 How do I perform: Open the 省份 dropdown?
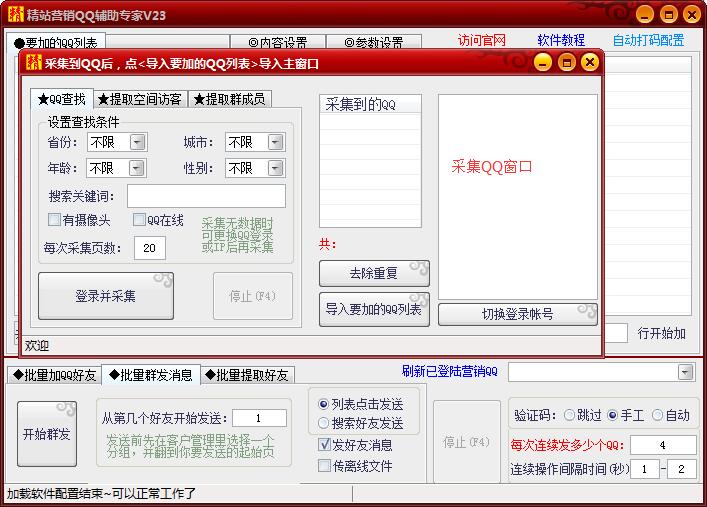(138, 143)
